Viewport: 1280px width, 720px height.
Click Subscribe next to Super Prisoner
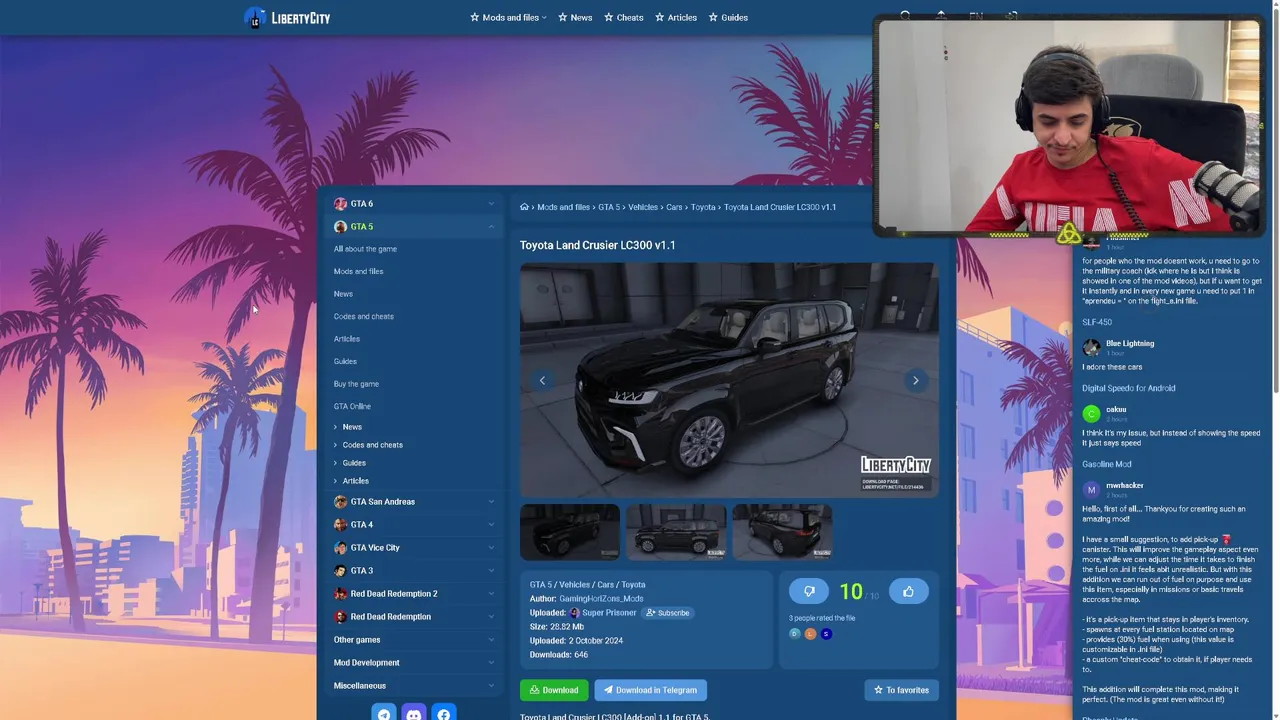tap(667, 613)
